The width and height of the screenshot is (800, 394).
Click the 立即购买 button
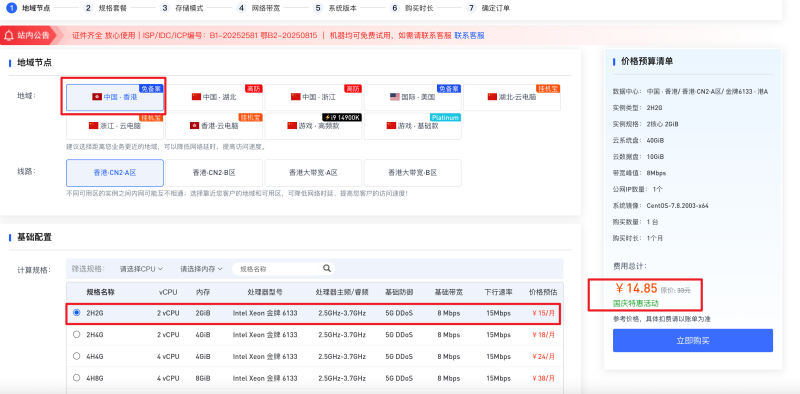tap(693, 340)
